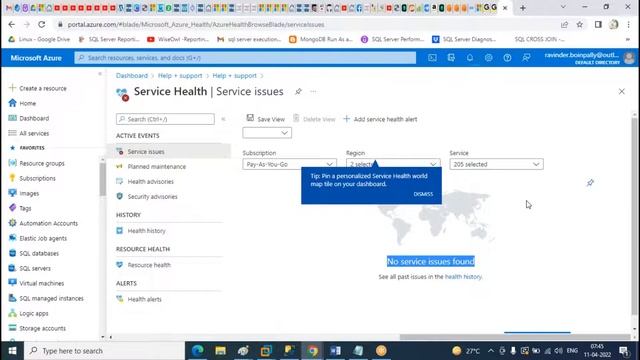Image resolution: width=640 pixels, height=360 pixels.
Task: Expand the Subscription Pay-As-You-Go dropdown
Action: pos(289,164)
